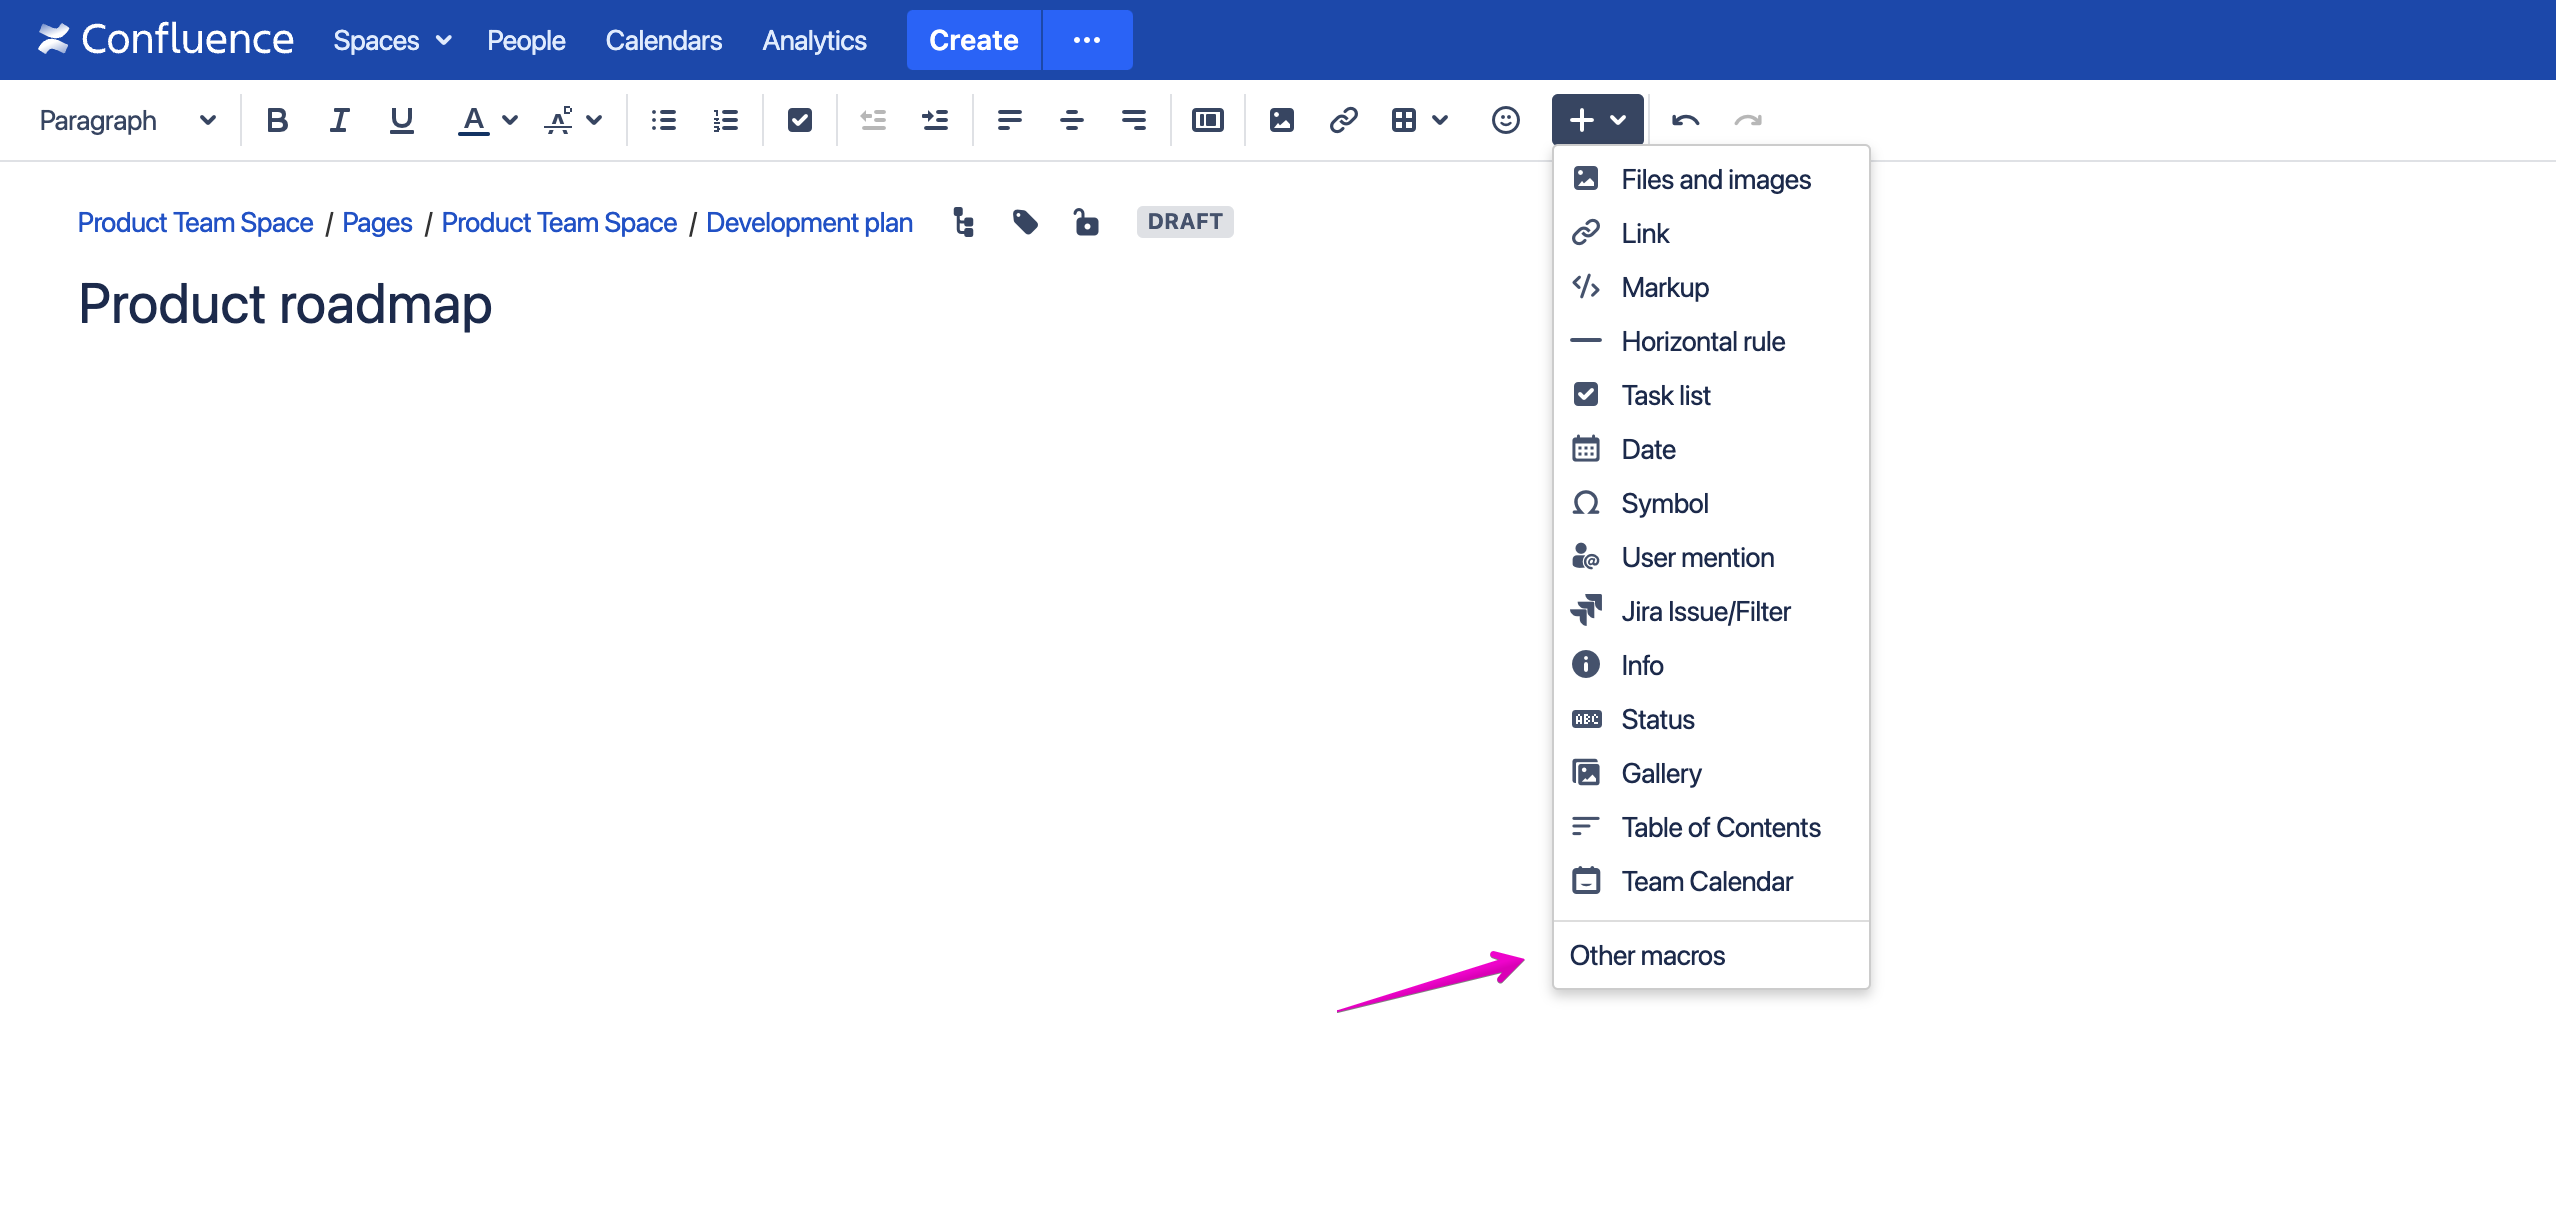Click the blue Create button
The image size is (2556, 1214).
tap(973, 40)
